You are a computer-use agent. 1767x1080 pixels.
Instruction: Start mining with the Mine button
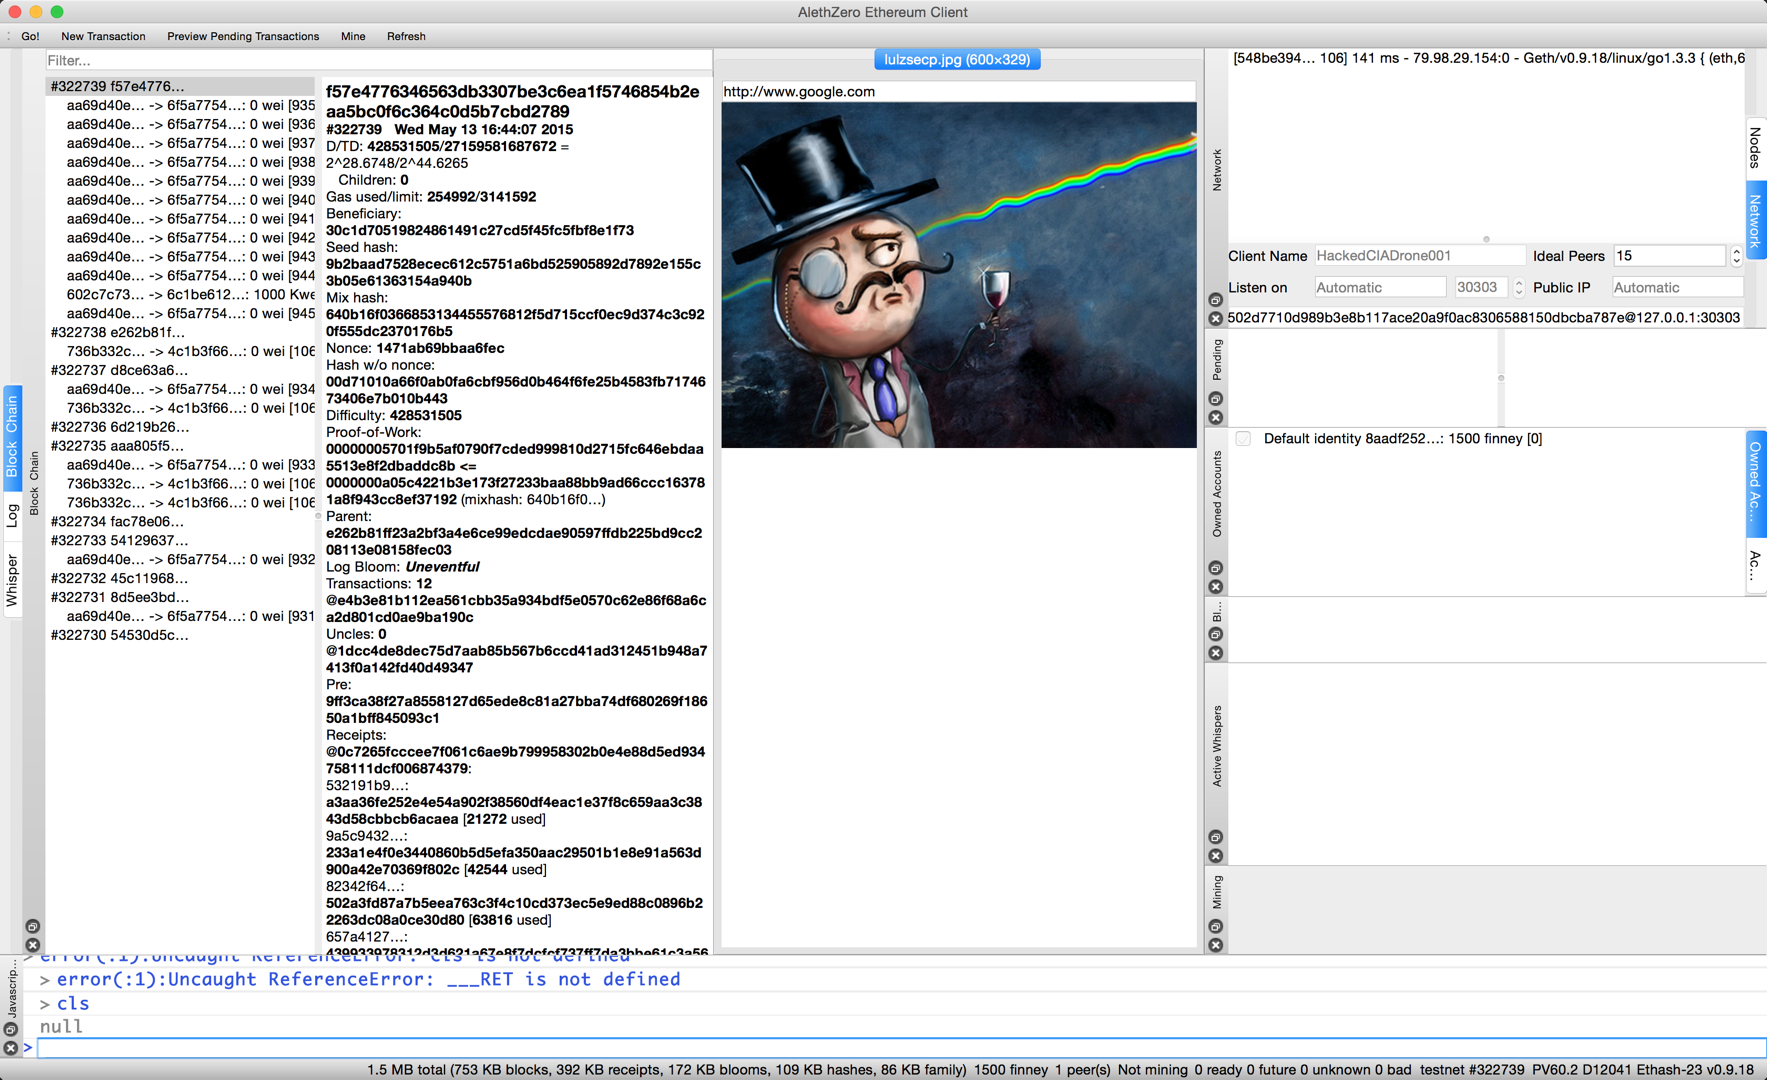click(353, 36)
